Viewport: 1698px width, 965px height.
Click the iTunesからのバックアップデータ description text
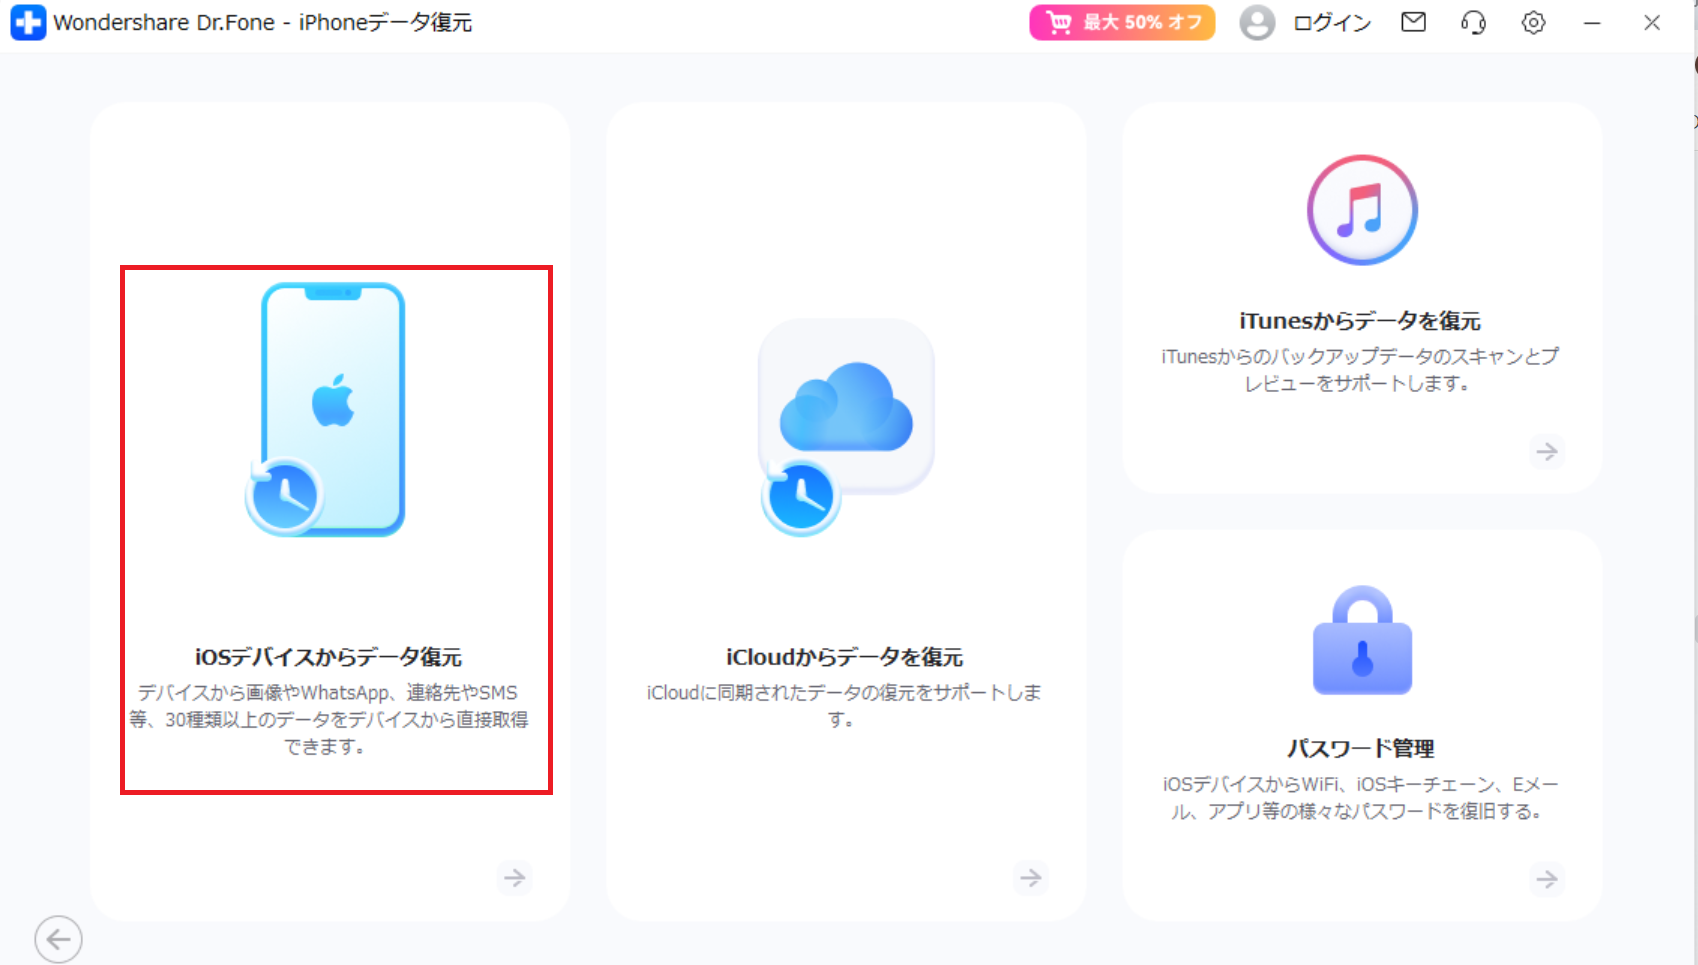point(1360,369)
